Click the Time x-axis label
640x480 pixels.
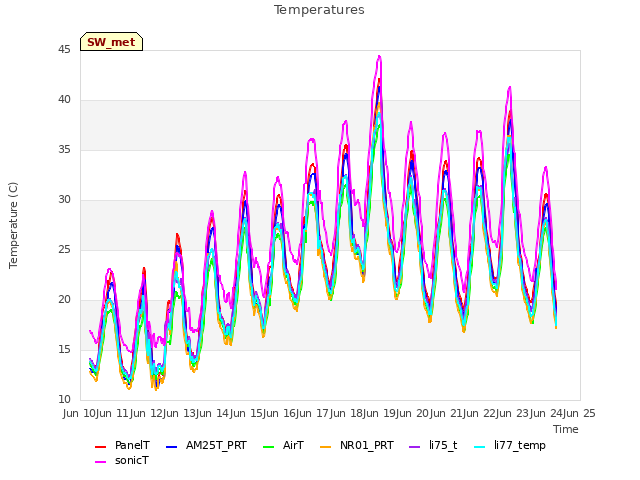coord(566,429)
